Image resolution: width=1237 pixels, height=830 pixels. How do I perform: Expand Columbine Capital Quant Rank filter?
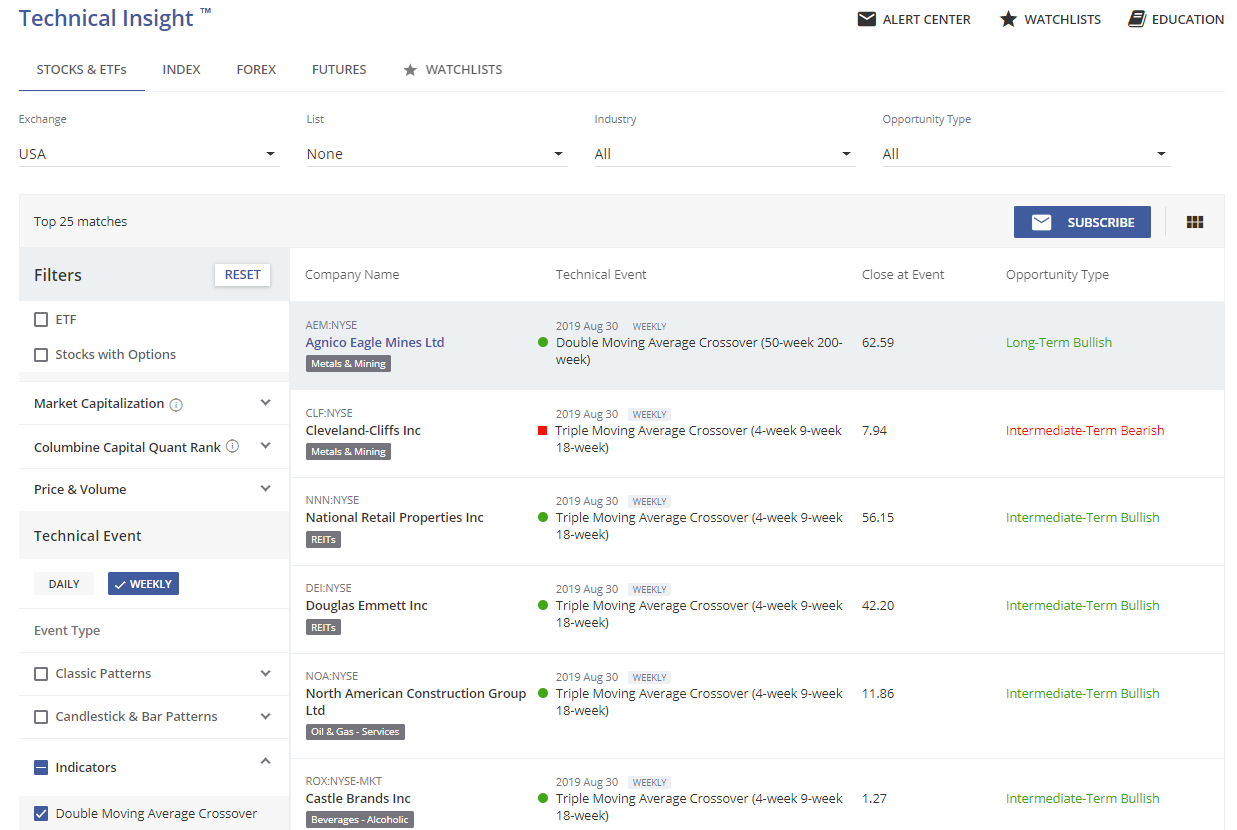coord(265,446)
